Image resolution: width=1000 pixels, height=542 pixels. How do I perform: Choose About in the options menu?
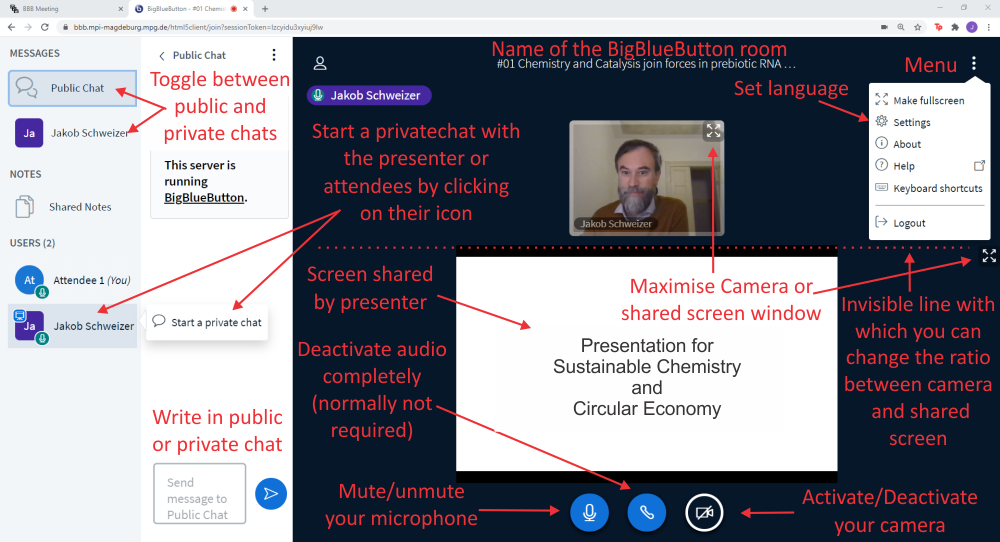point(929,144)
